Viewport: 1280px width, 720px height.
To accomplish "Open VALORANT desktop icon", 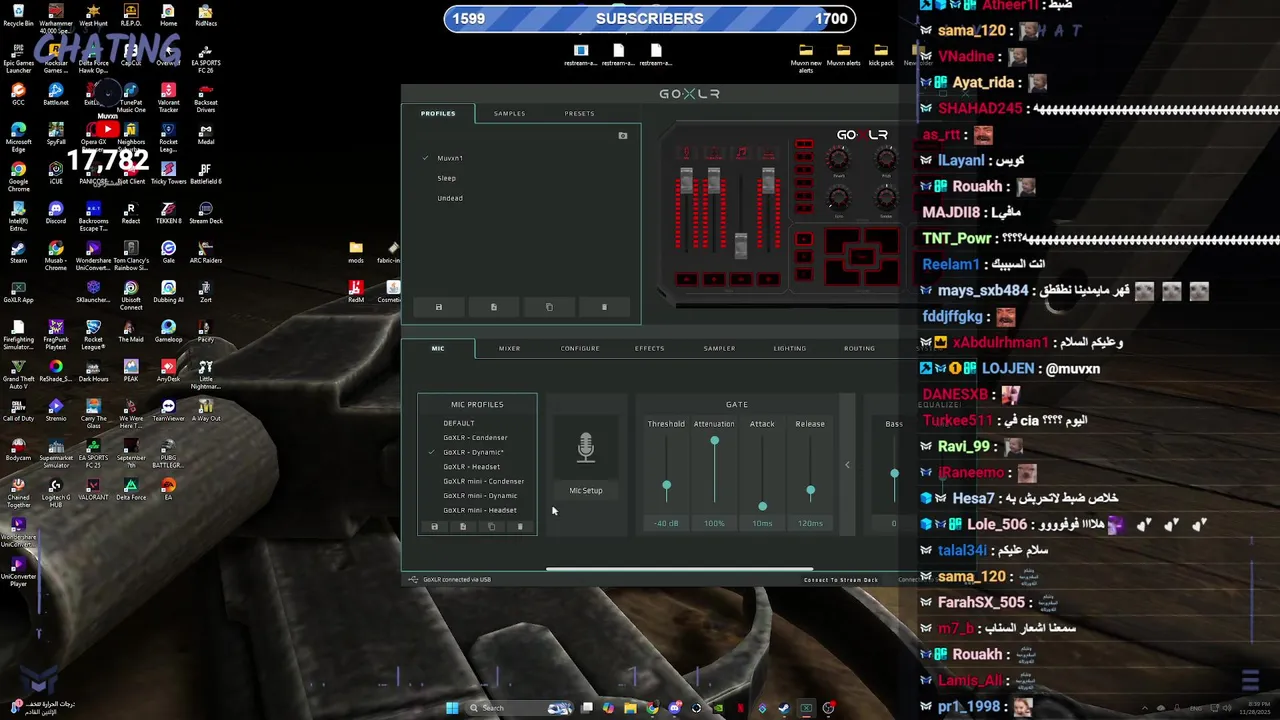I will [93, 489].
